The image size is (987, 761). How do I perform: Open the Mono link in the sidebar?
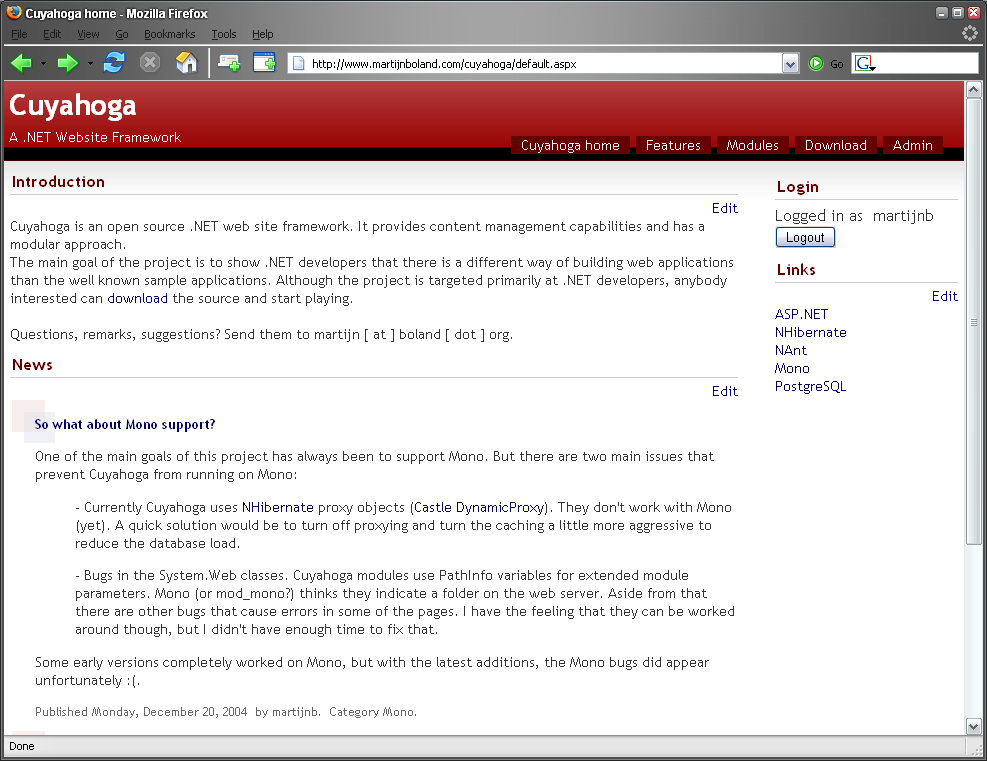click(x=792, y=368)
